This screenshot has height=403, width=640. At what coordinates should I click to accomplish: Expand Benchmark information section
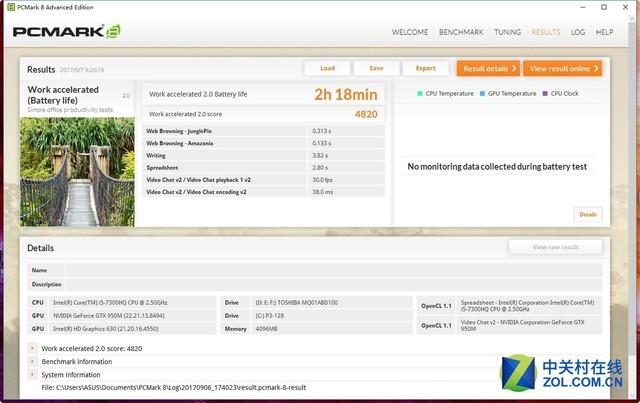point(32,361)
